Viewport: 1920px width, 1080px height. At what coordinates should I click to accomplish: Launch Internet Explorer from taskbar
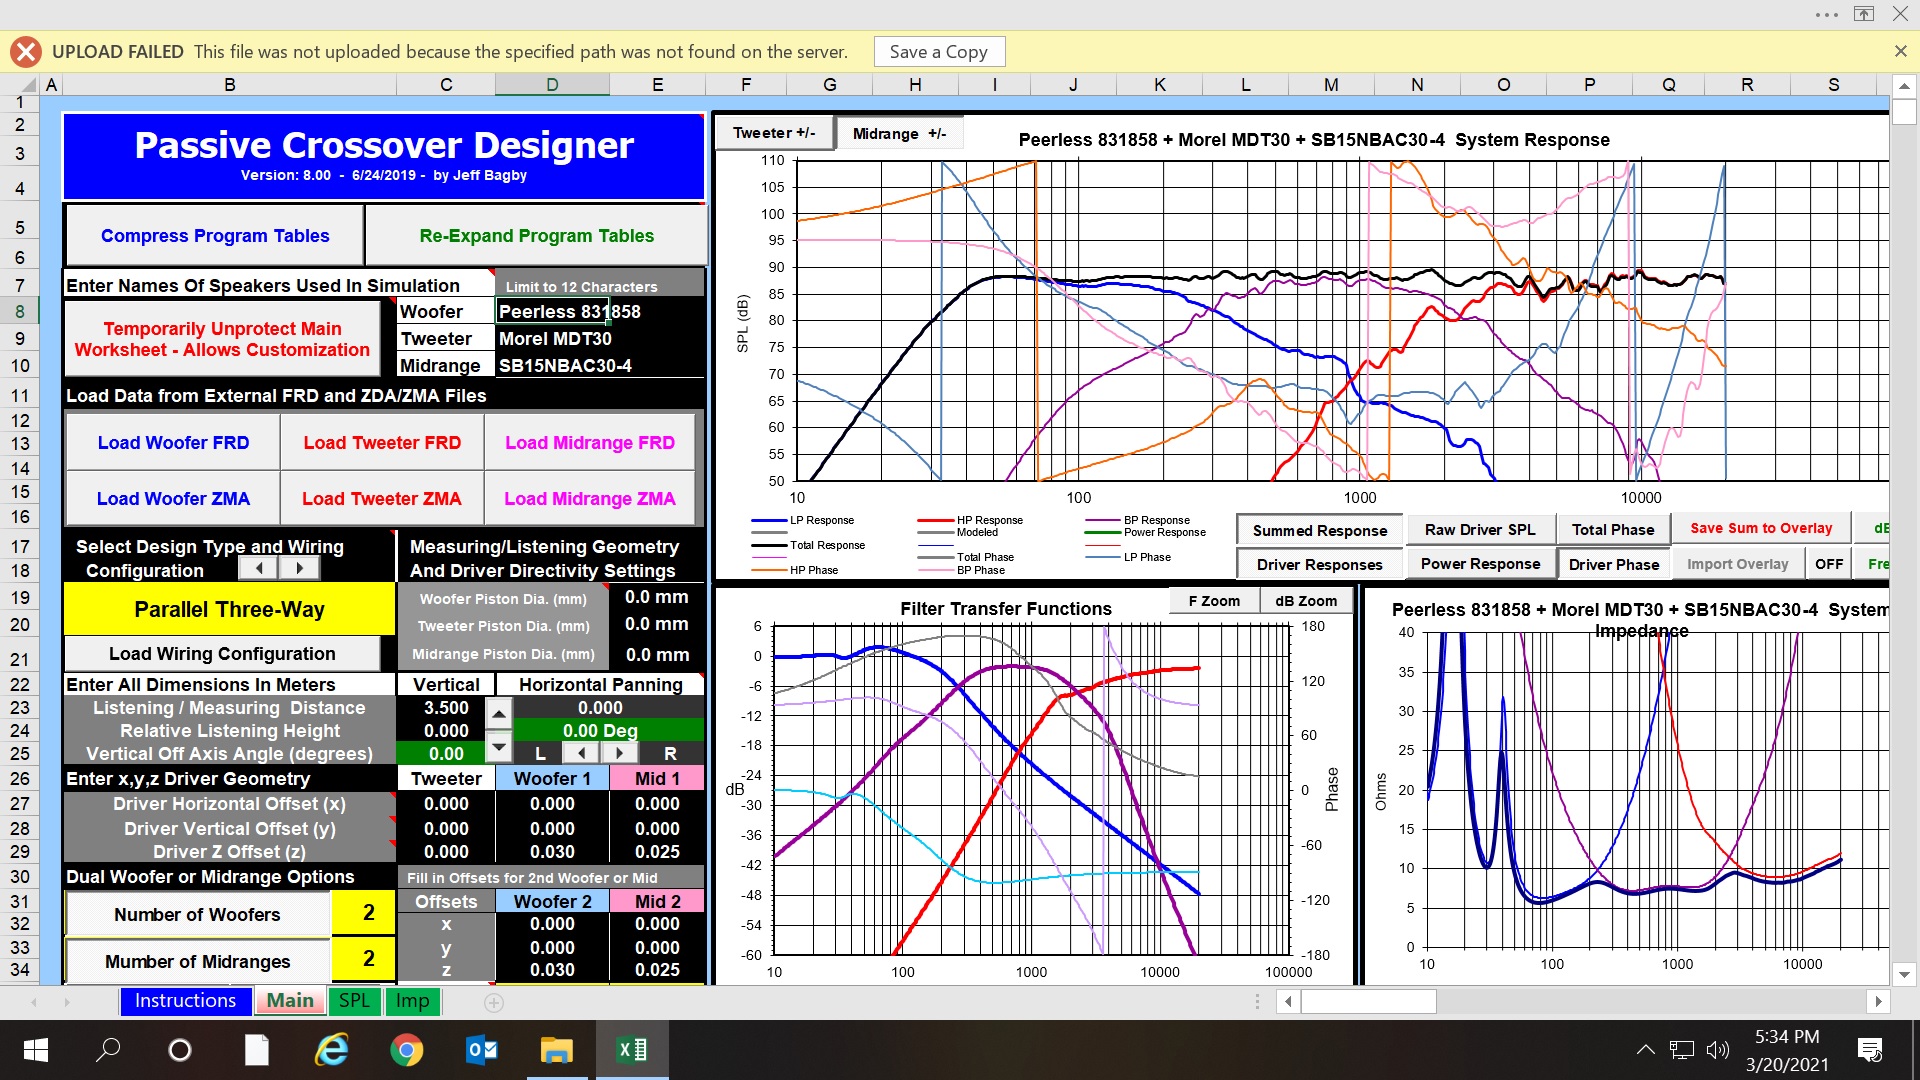[331, 1050]
